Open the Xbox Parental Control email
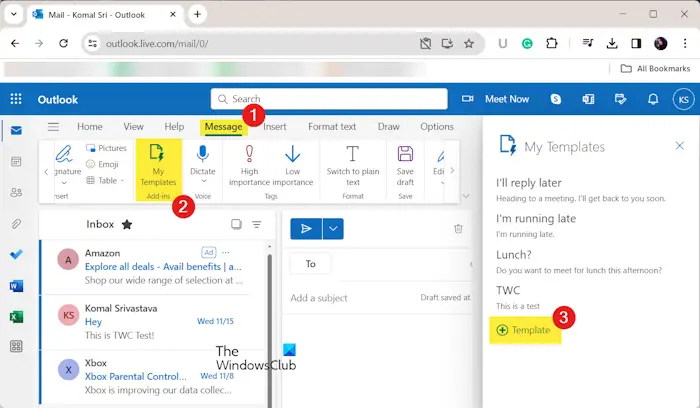The image size is (700, 408). (152, 377)
